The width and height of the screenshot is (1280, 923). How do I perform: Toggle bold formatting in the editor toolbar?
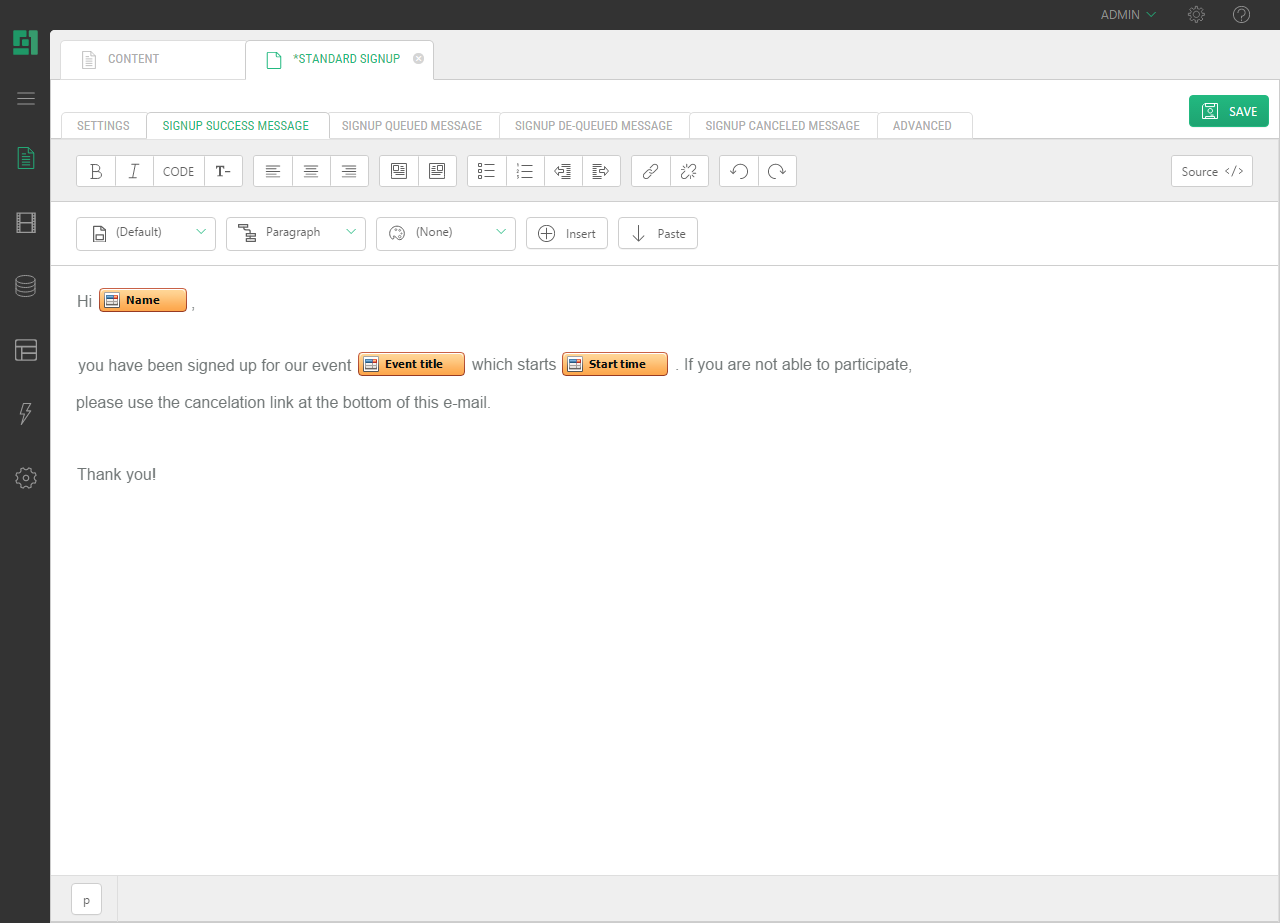click(x=96, y=171)
